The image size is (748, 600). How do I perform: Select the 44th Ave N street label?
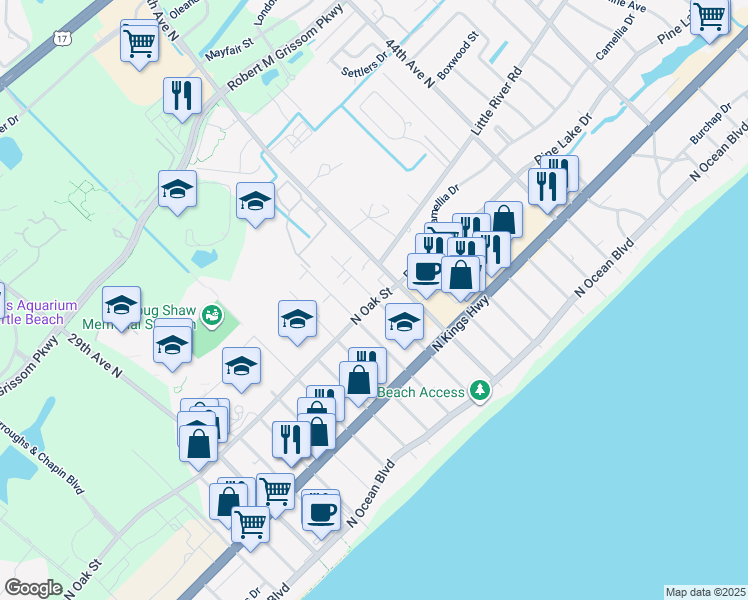410,63
